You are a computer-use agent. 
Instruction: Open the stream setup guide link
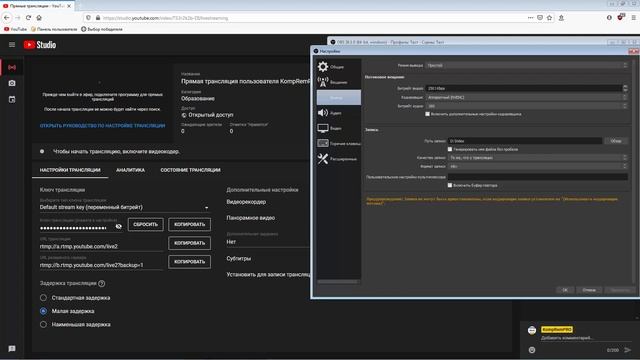pos(102,126)
